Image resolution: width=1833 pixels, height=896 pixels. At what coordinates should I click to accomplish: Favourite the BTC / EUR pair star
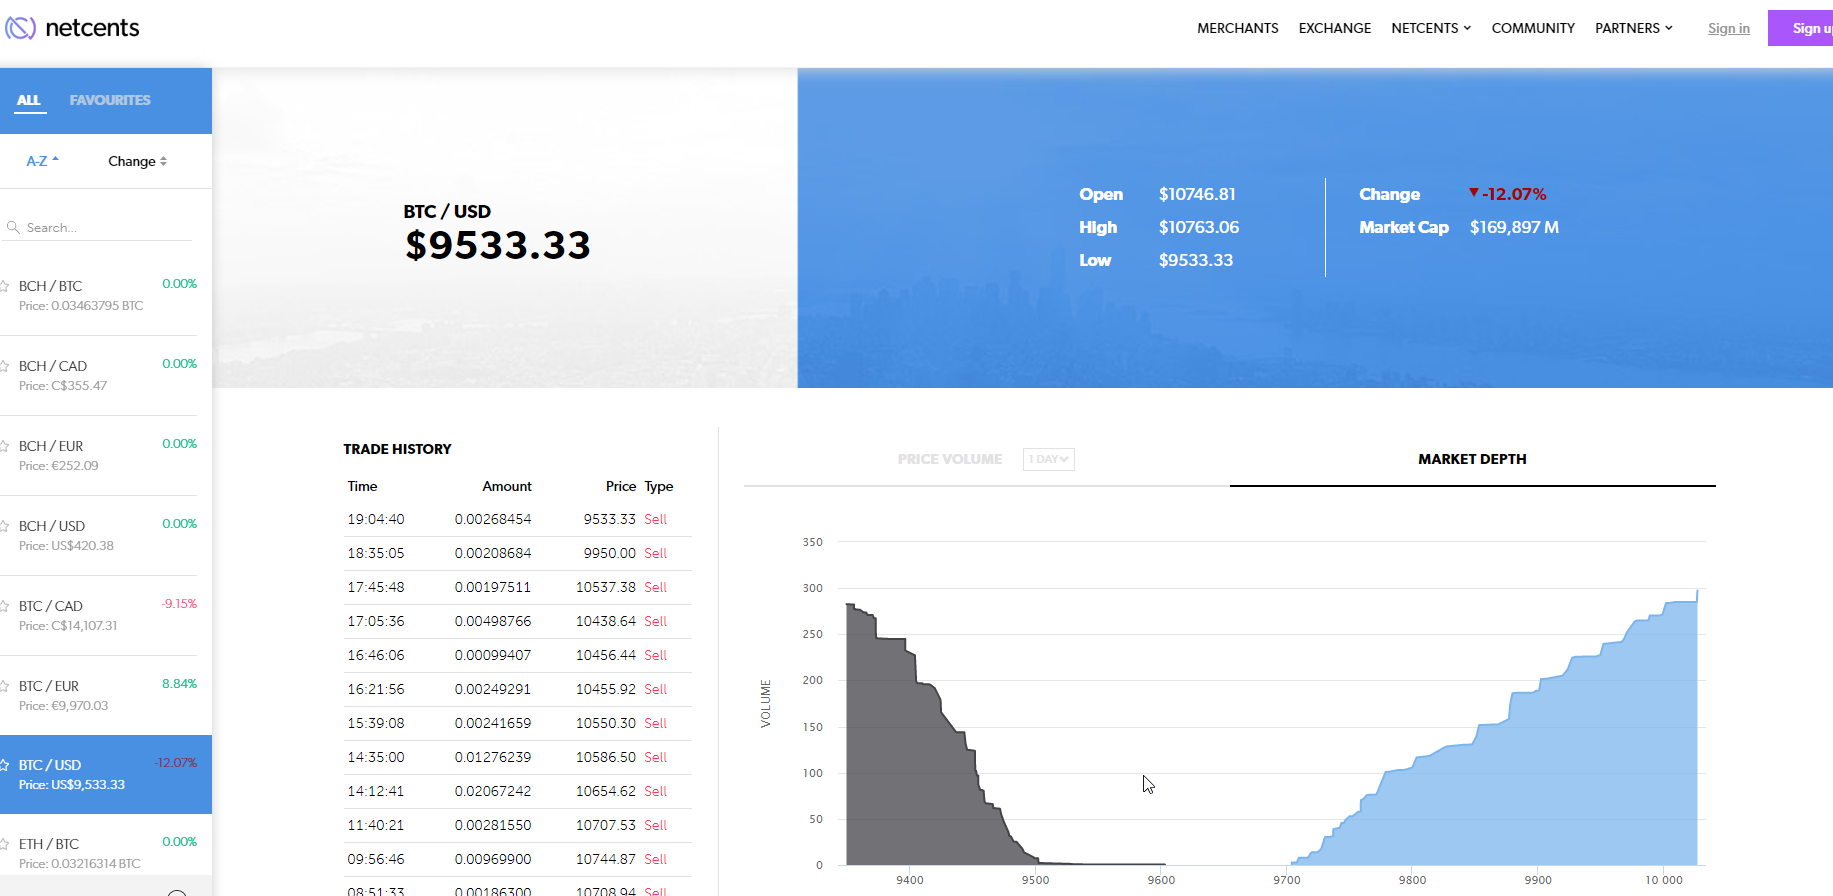pos(5,686)
